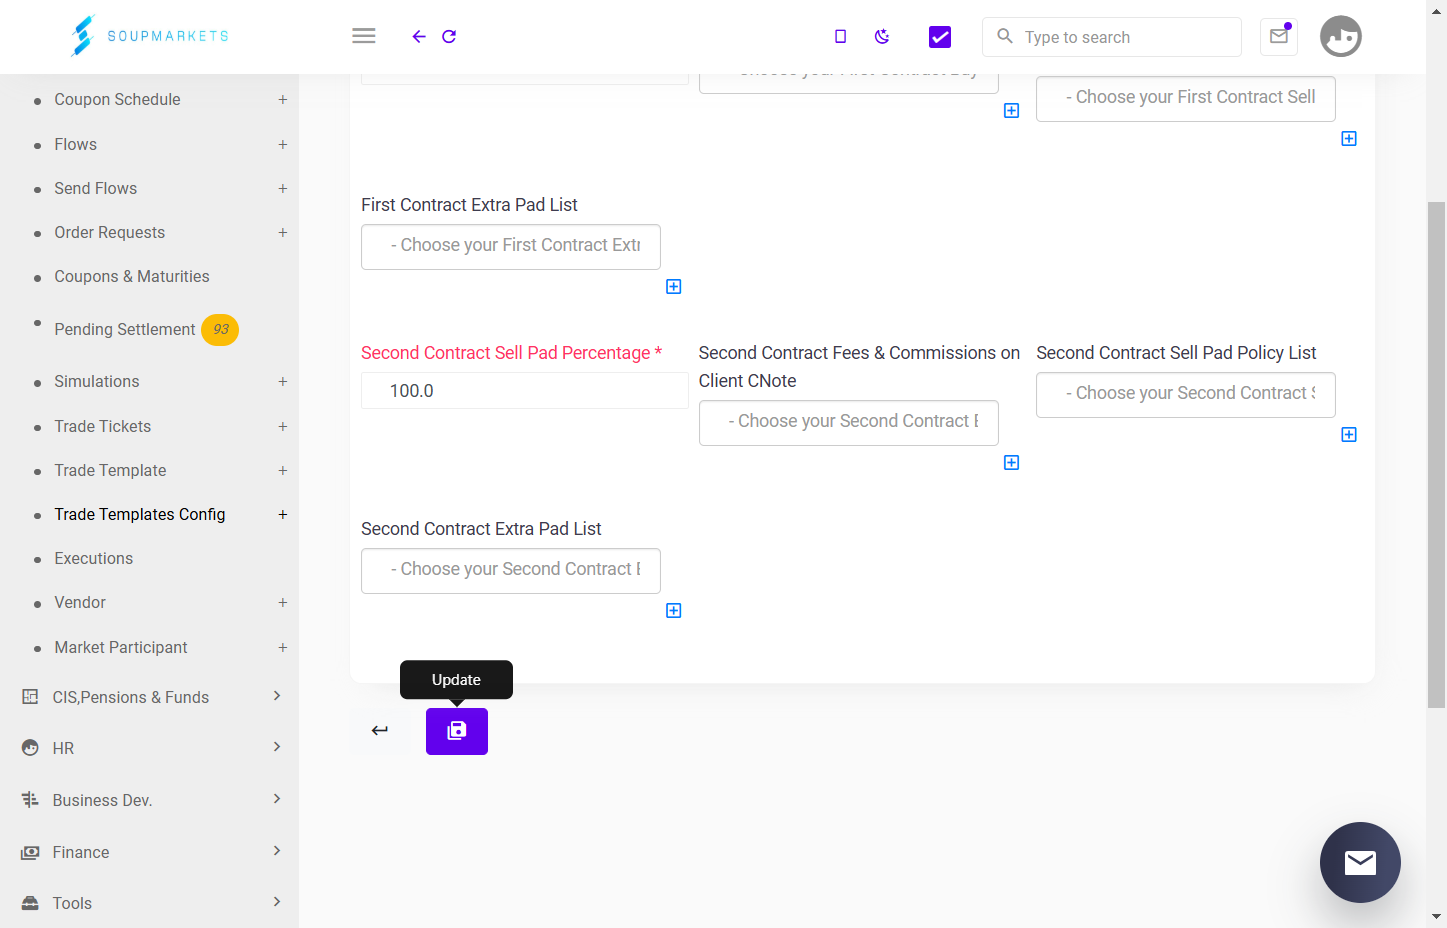Image resolution: width=1447 pixels, height=928 pixels.
Task: Click the Soupmarkets logo
Action: click(x=150, y=36)
